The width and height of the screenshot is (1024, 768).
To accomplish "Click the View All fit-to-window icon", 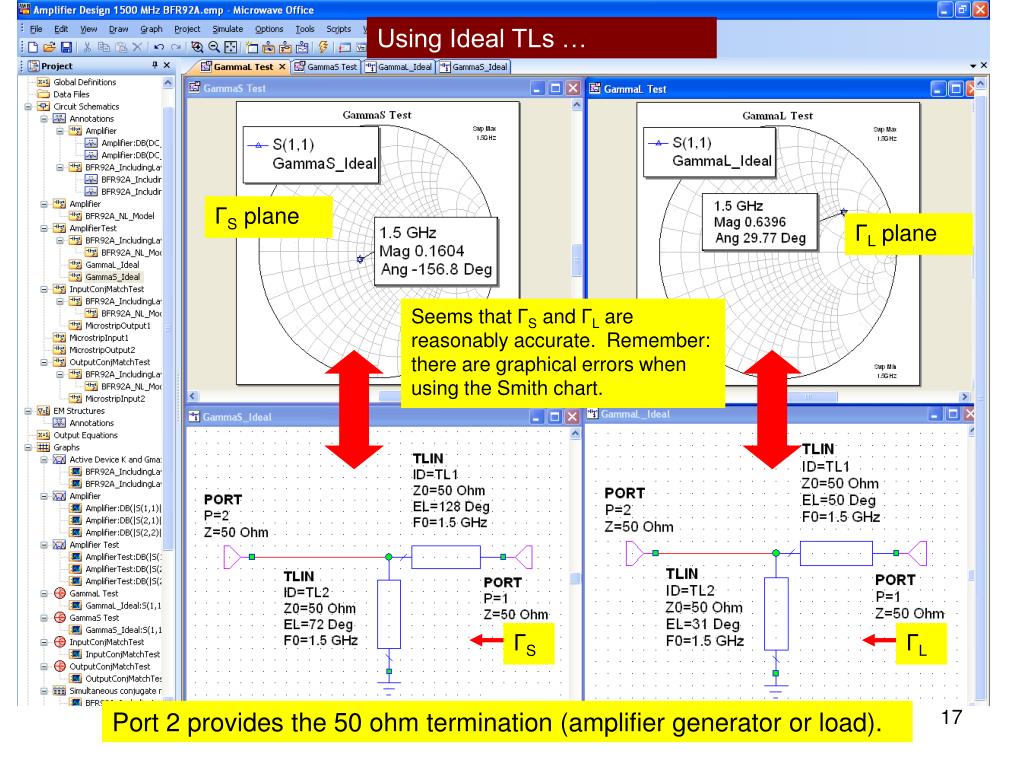I will (x=231, y=47).
